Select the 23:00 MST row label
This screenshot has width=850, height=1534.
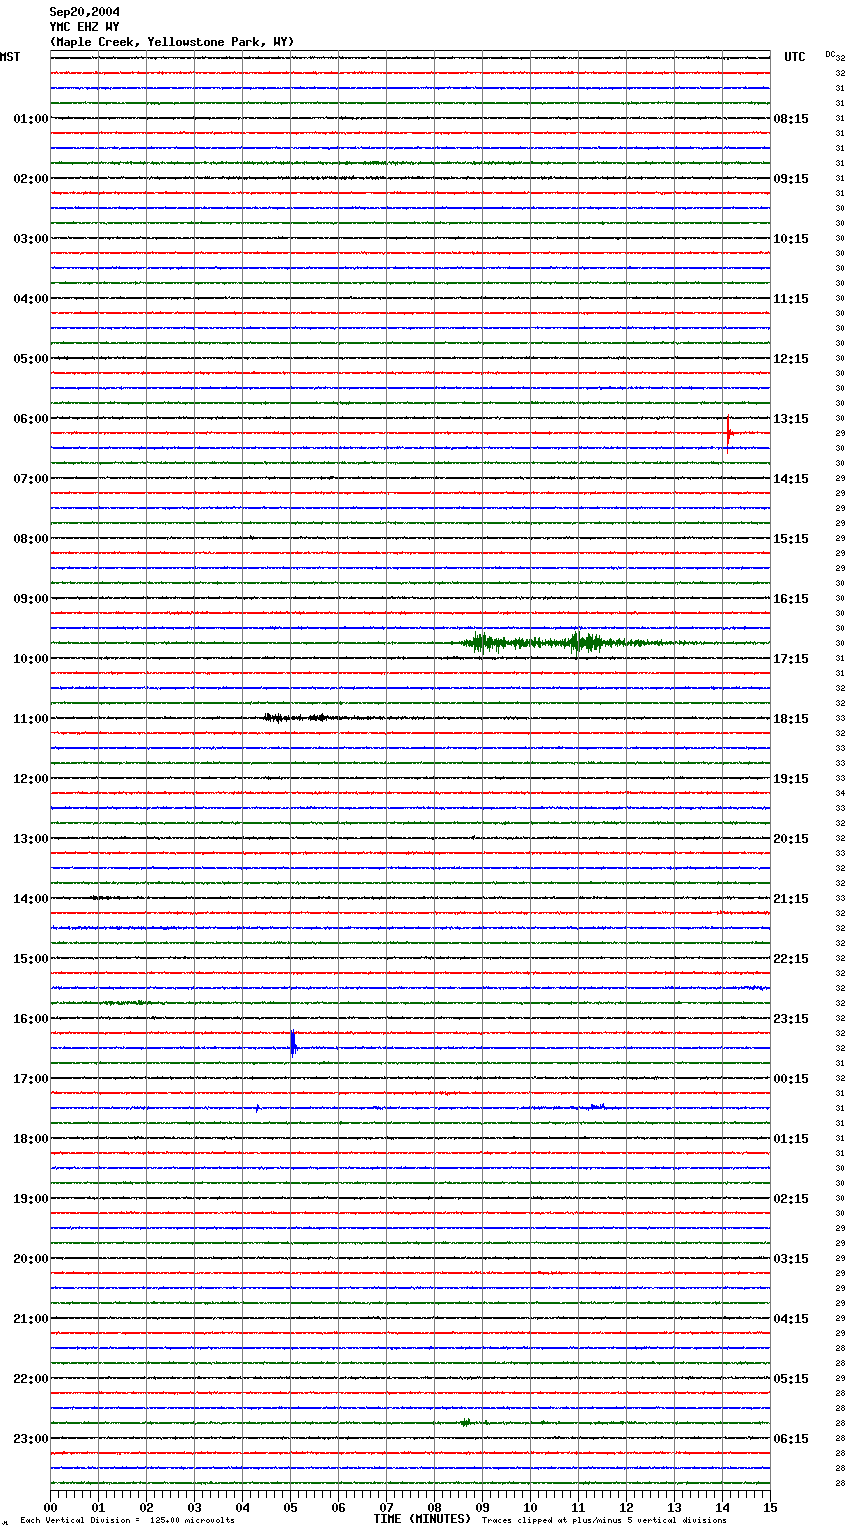(x=30, y=1439)
